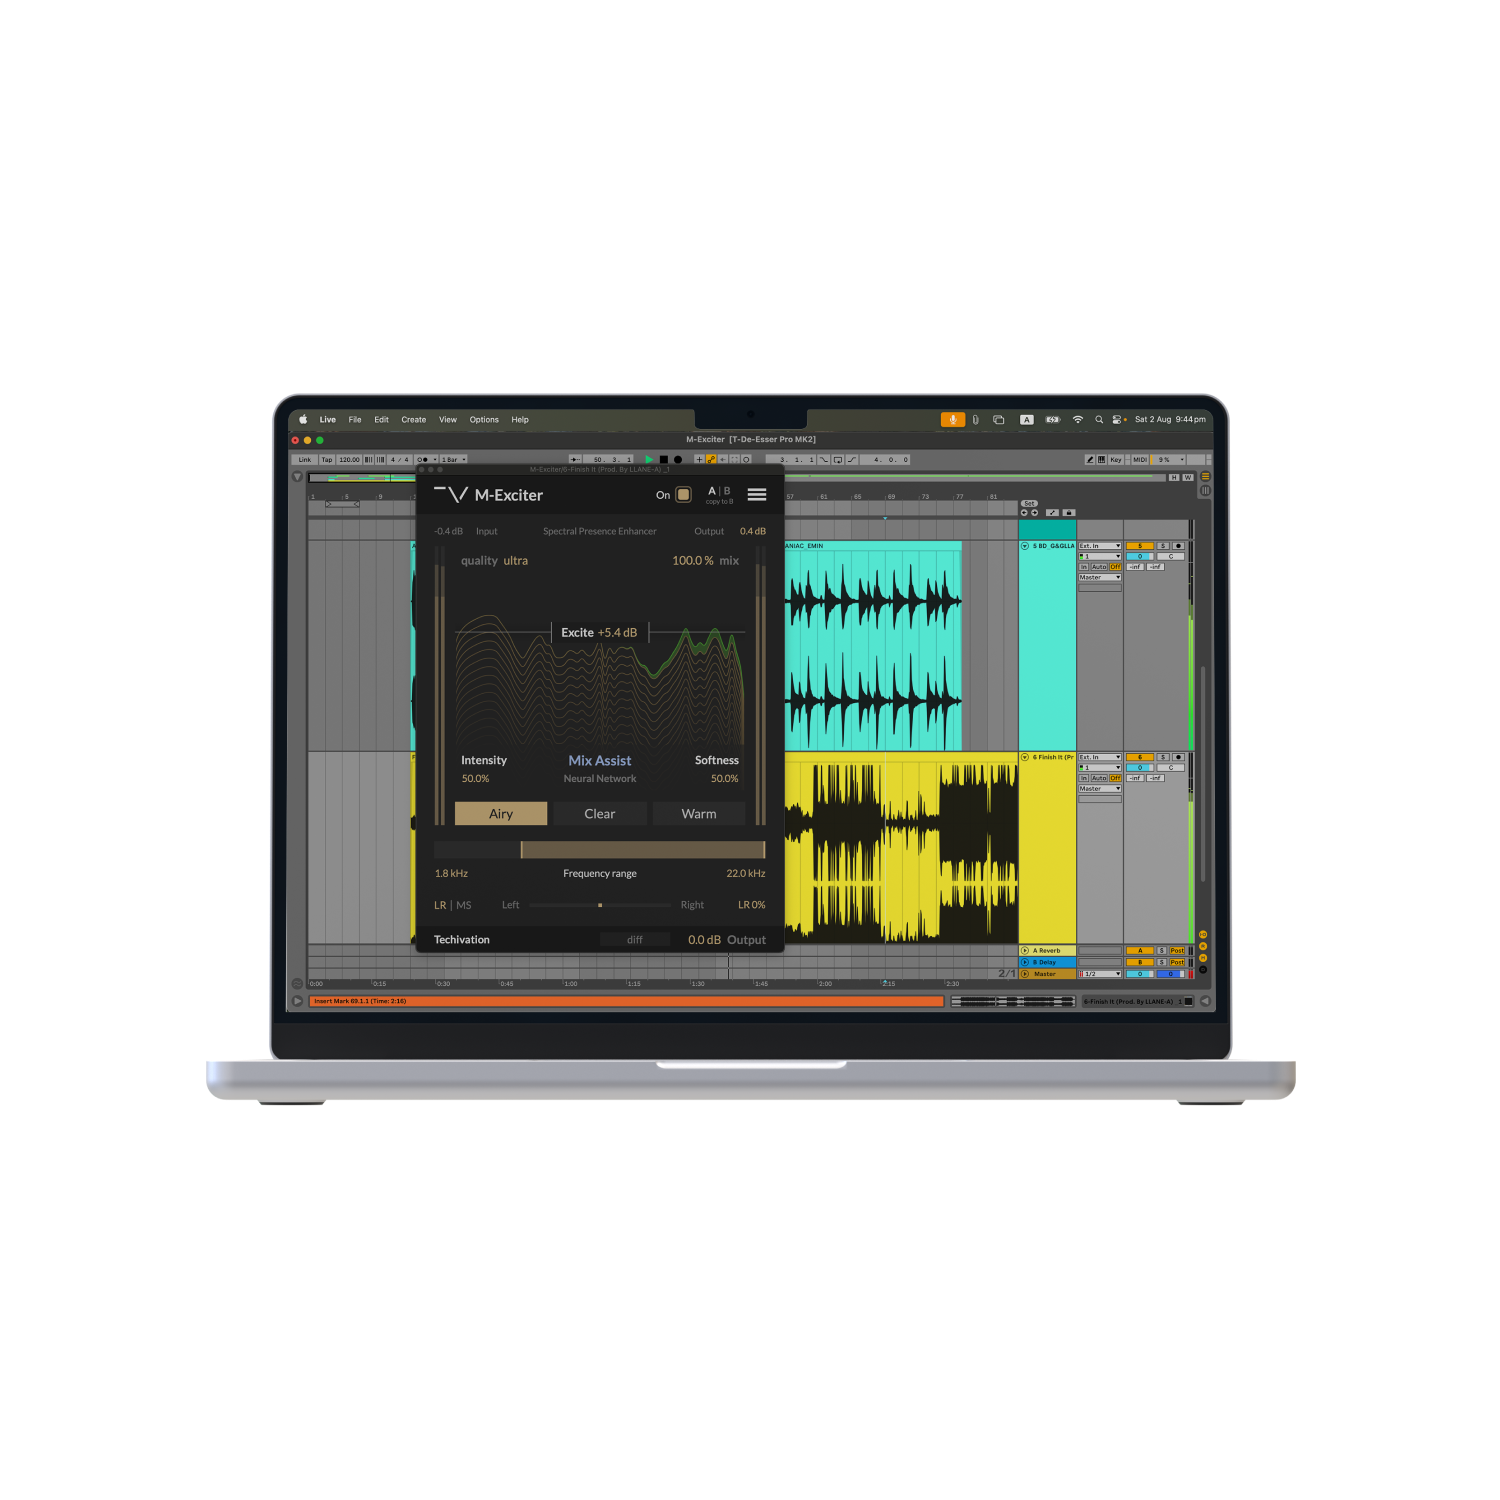This screenshot has height=1500, width=1500.
Task: Open the M-Exciter hamburger menu
Action: point(757,495)
